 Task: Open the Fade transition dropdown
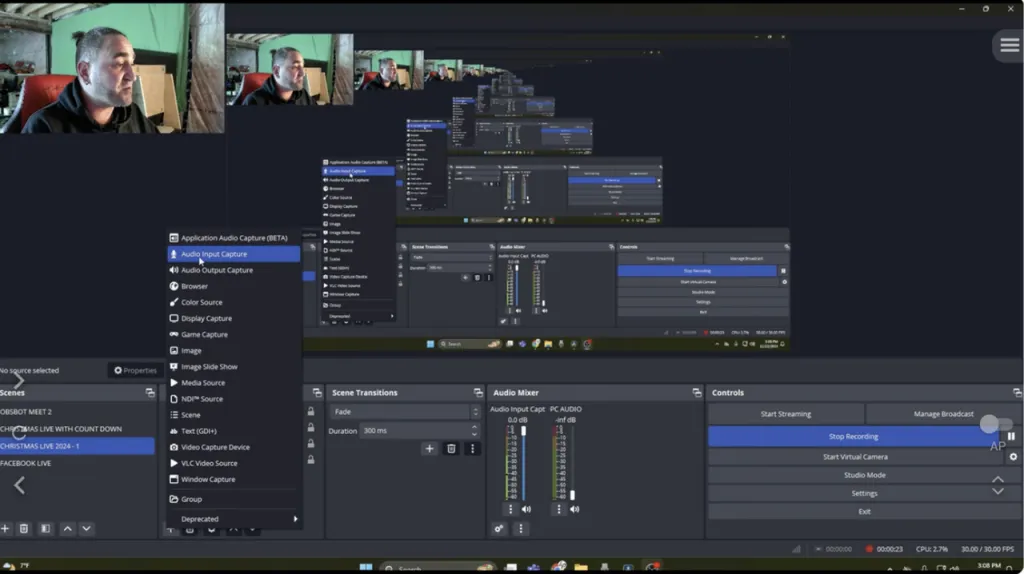click(x=406, y=411)
